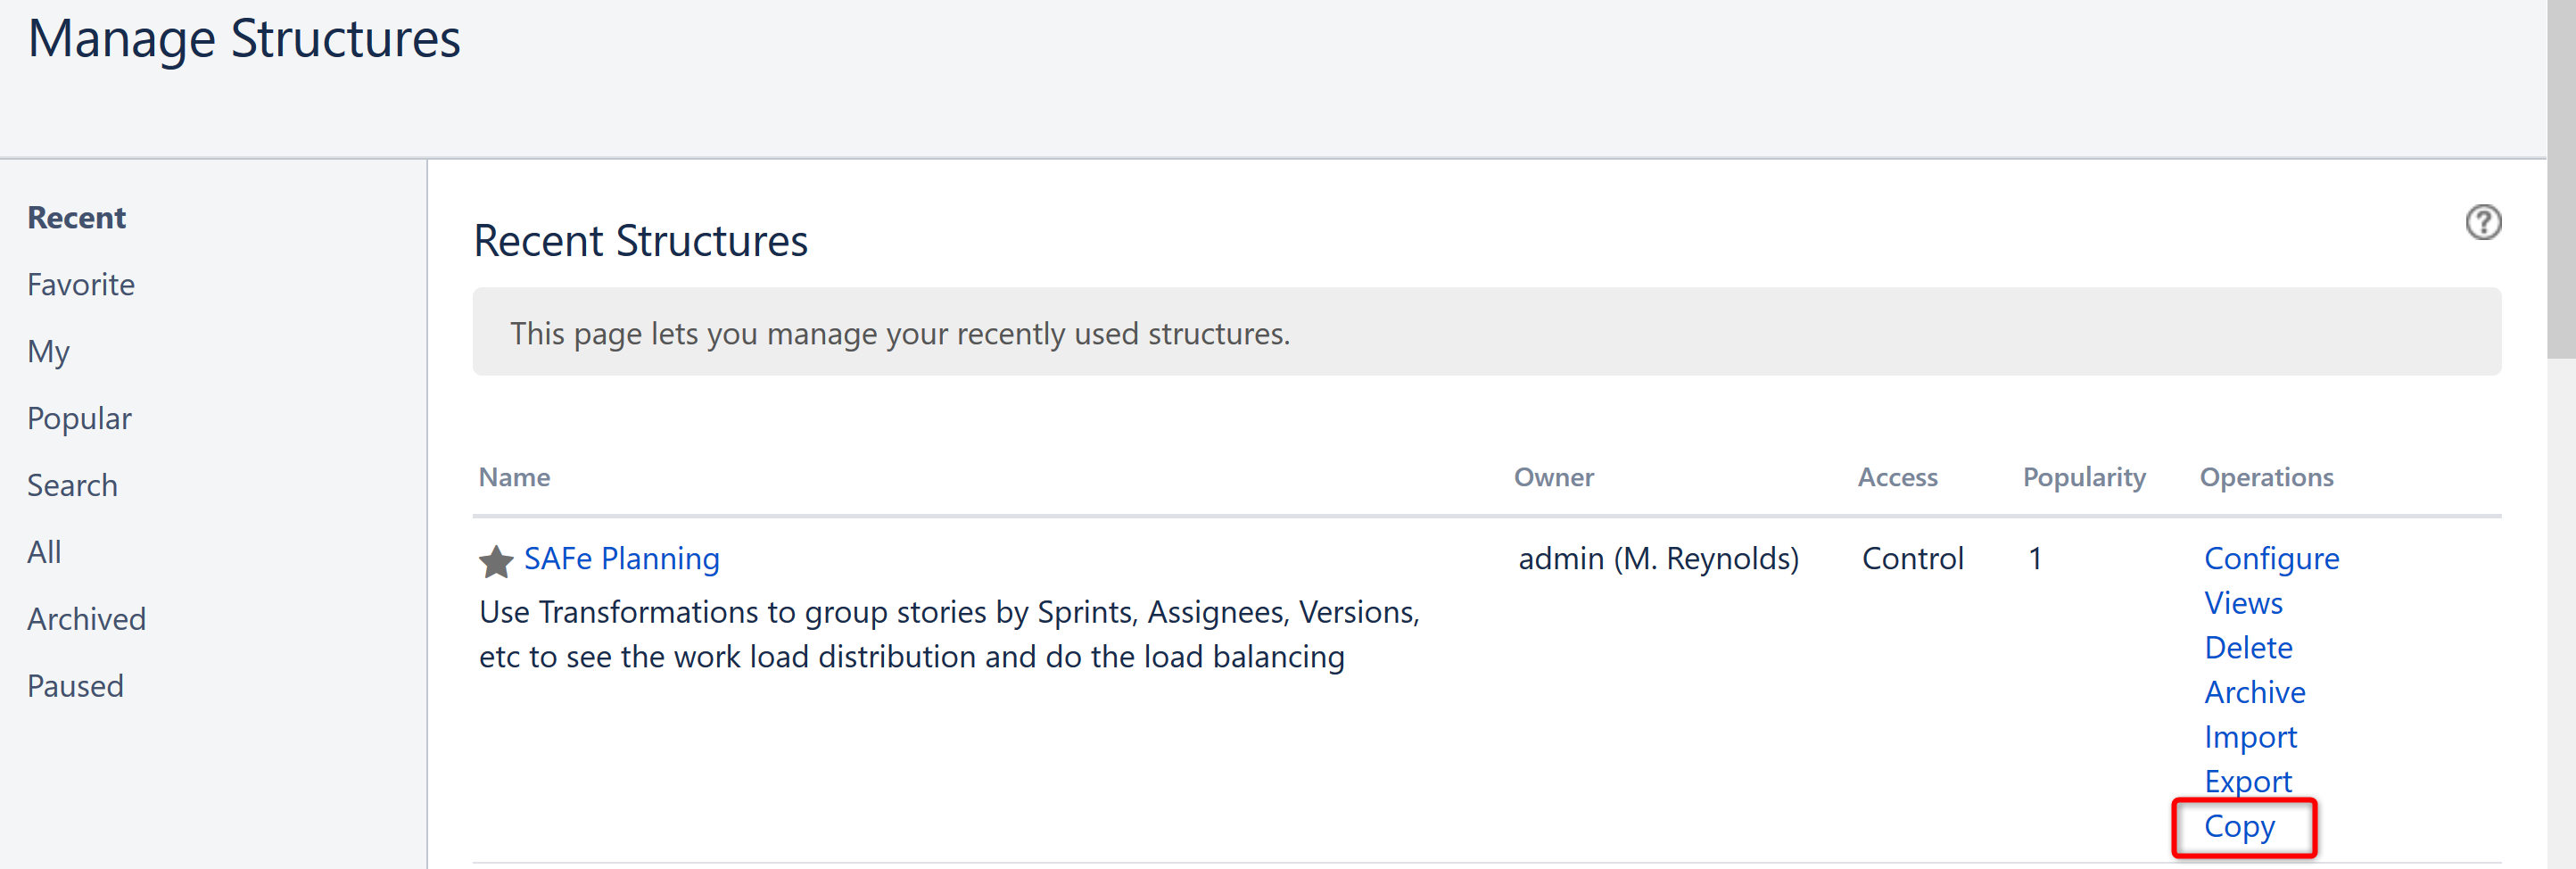Configure the SAFe Planning structure
Viewport: 2576px width, 869px height.
2272,558
